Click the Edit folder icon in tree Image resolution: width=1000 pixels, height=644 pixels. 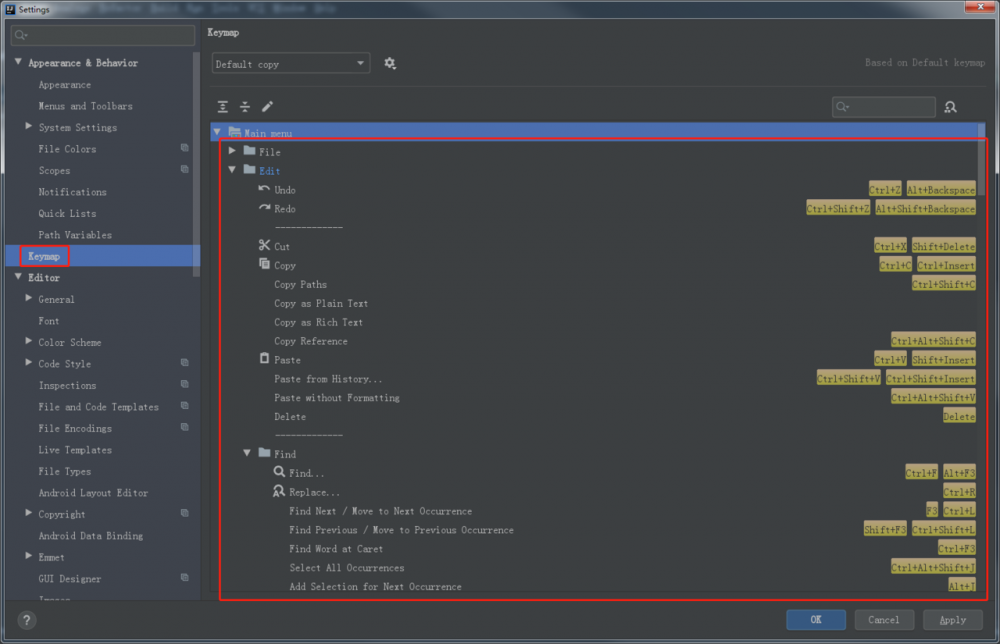(249, 170)
